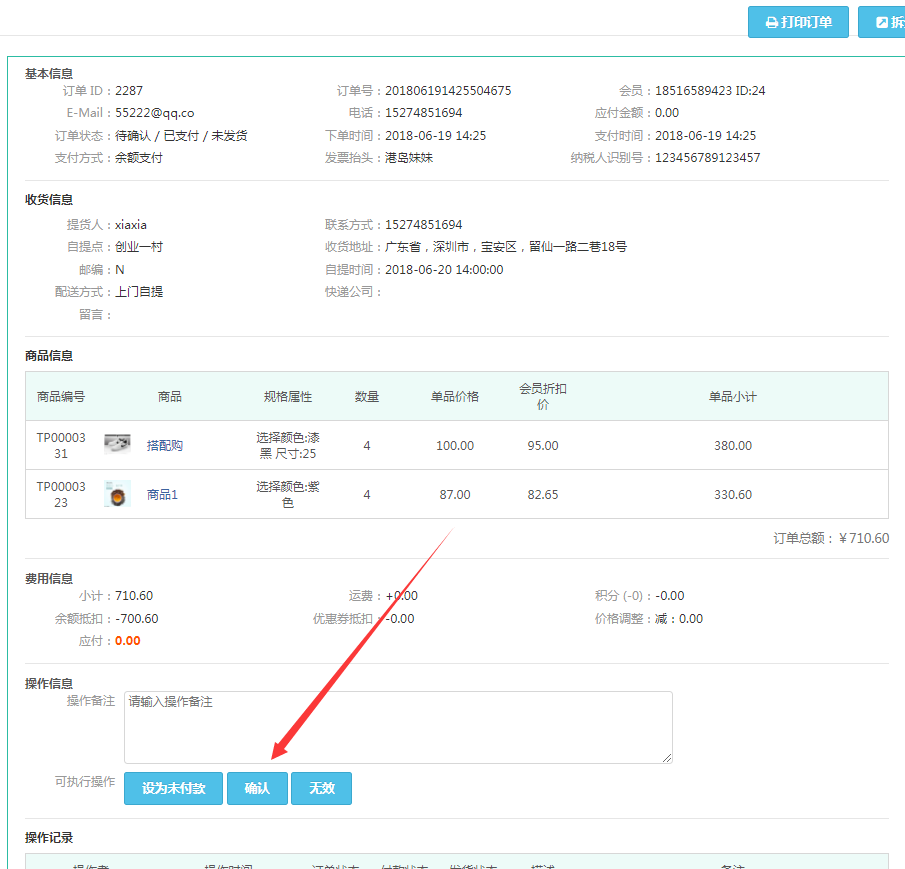The image size is (905, 869).
Task: Open the 搭配购 product link
Action: pos(165,446)
